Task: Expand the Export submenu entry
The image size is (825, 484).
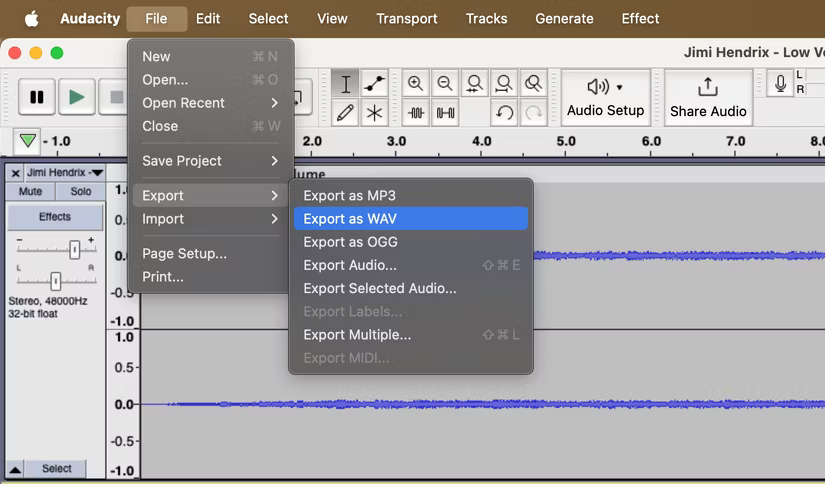Action: [210, 195]
